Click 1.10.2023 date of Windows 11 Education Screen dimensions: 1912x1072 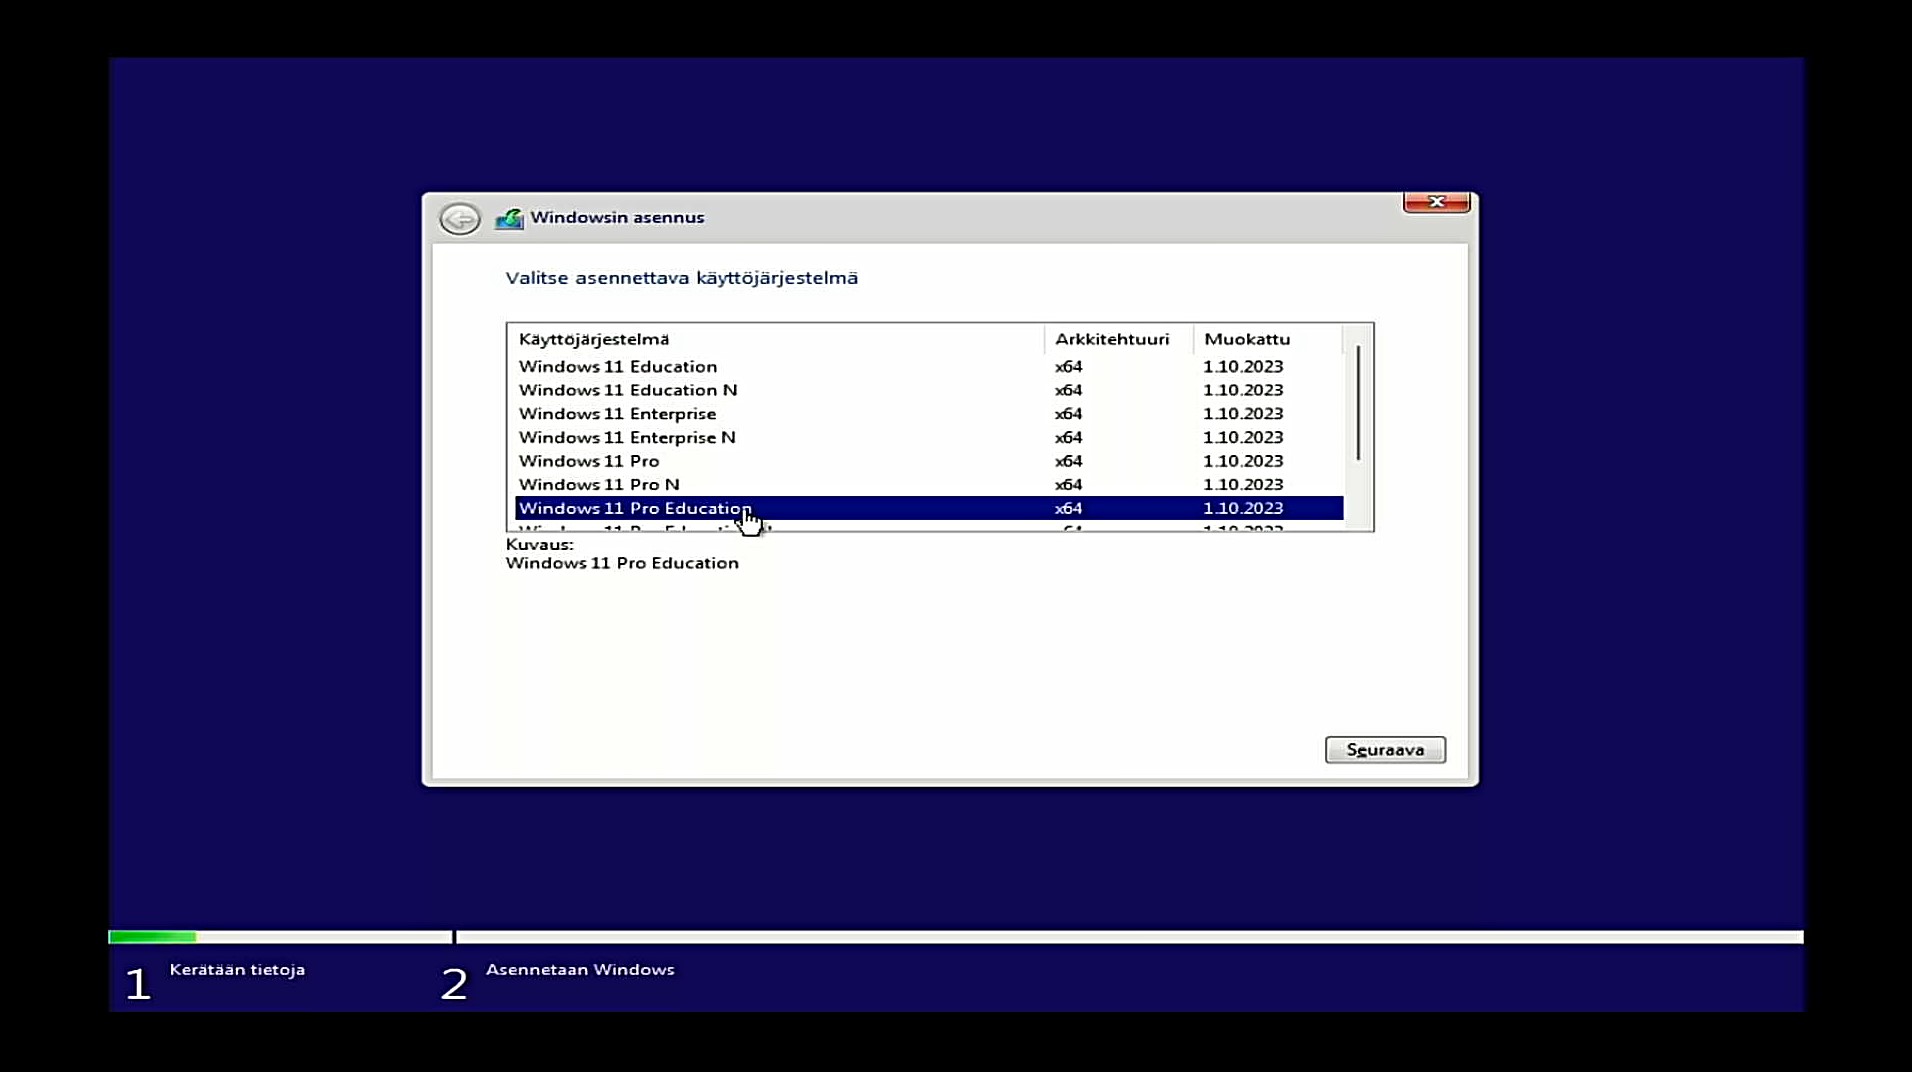[1243, 367]
